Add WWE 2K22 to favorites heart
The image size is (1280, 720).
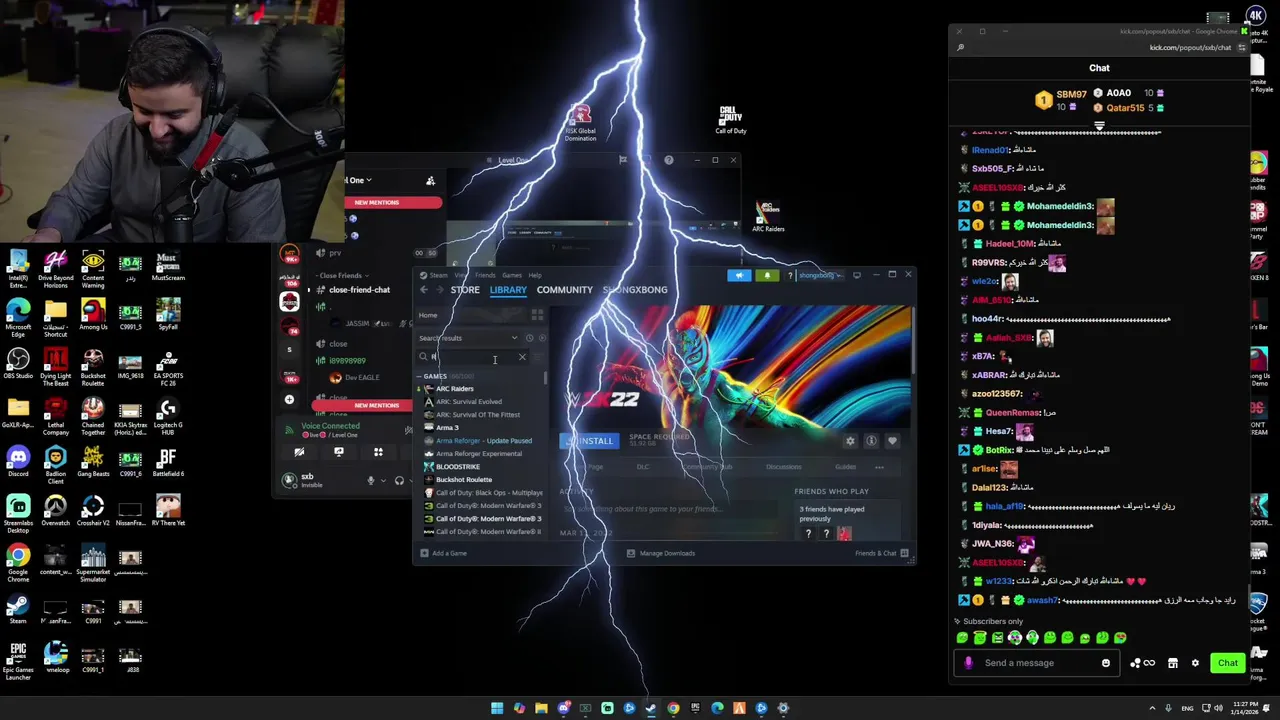(x=892, y=441)
